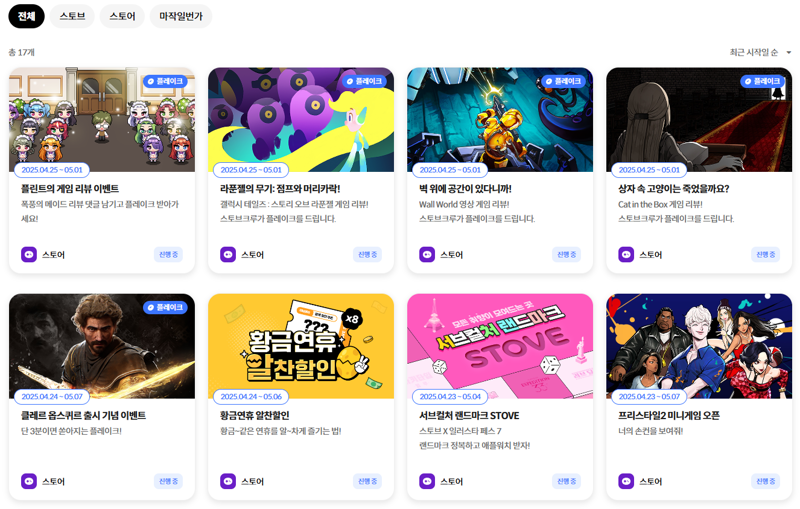Open the 황금연휴 알찬할인 banner image
This screenshot has height=509, width=800.
click(301, 346)
